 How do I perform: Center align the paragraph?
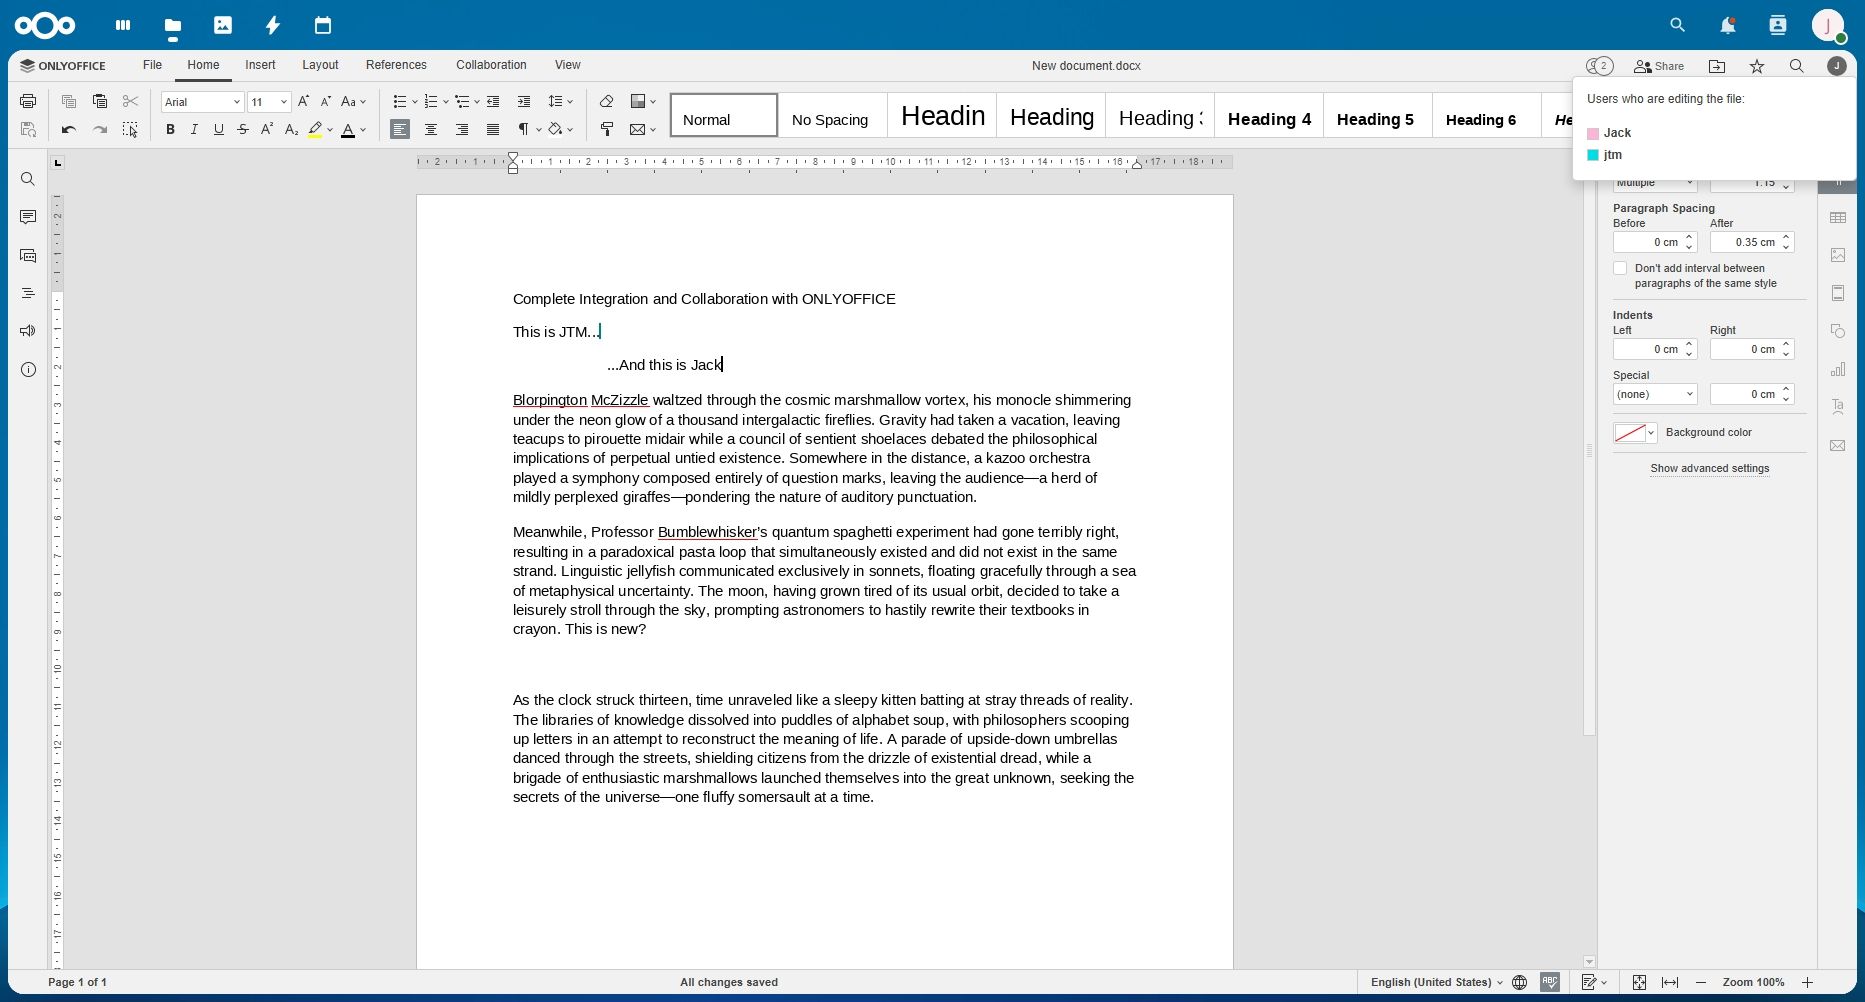[x=431, y=130]
